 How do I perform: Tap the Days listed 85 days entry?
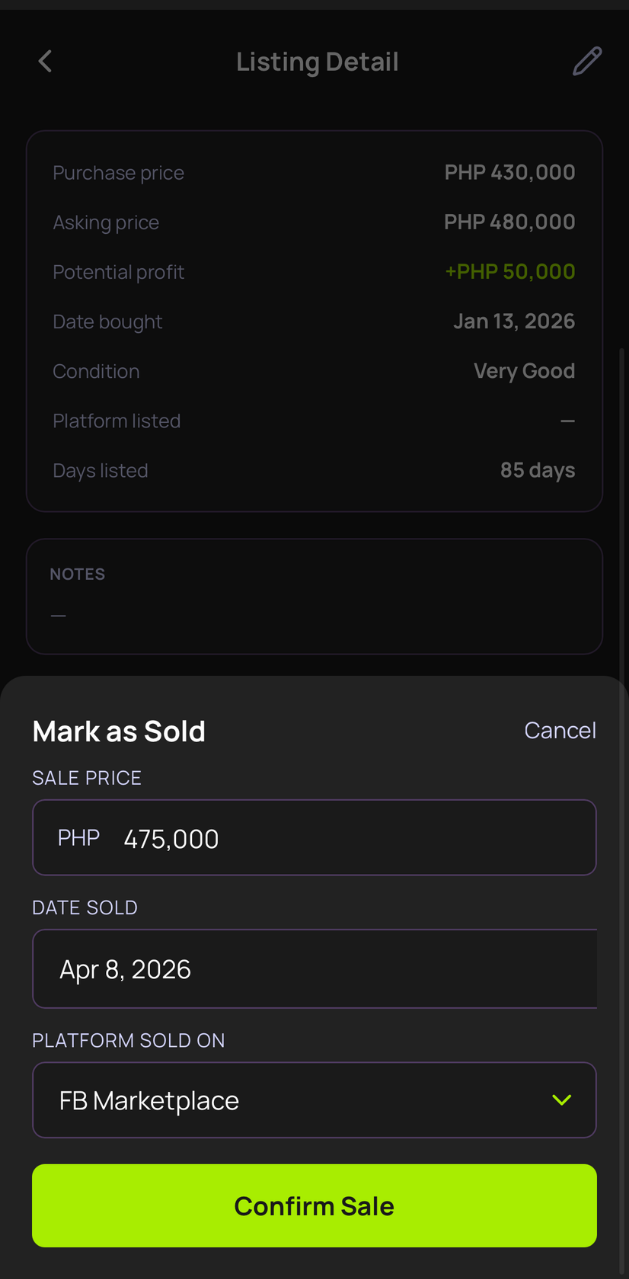pyautogui.click(x=314, y=470)
